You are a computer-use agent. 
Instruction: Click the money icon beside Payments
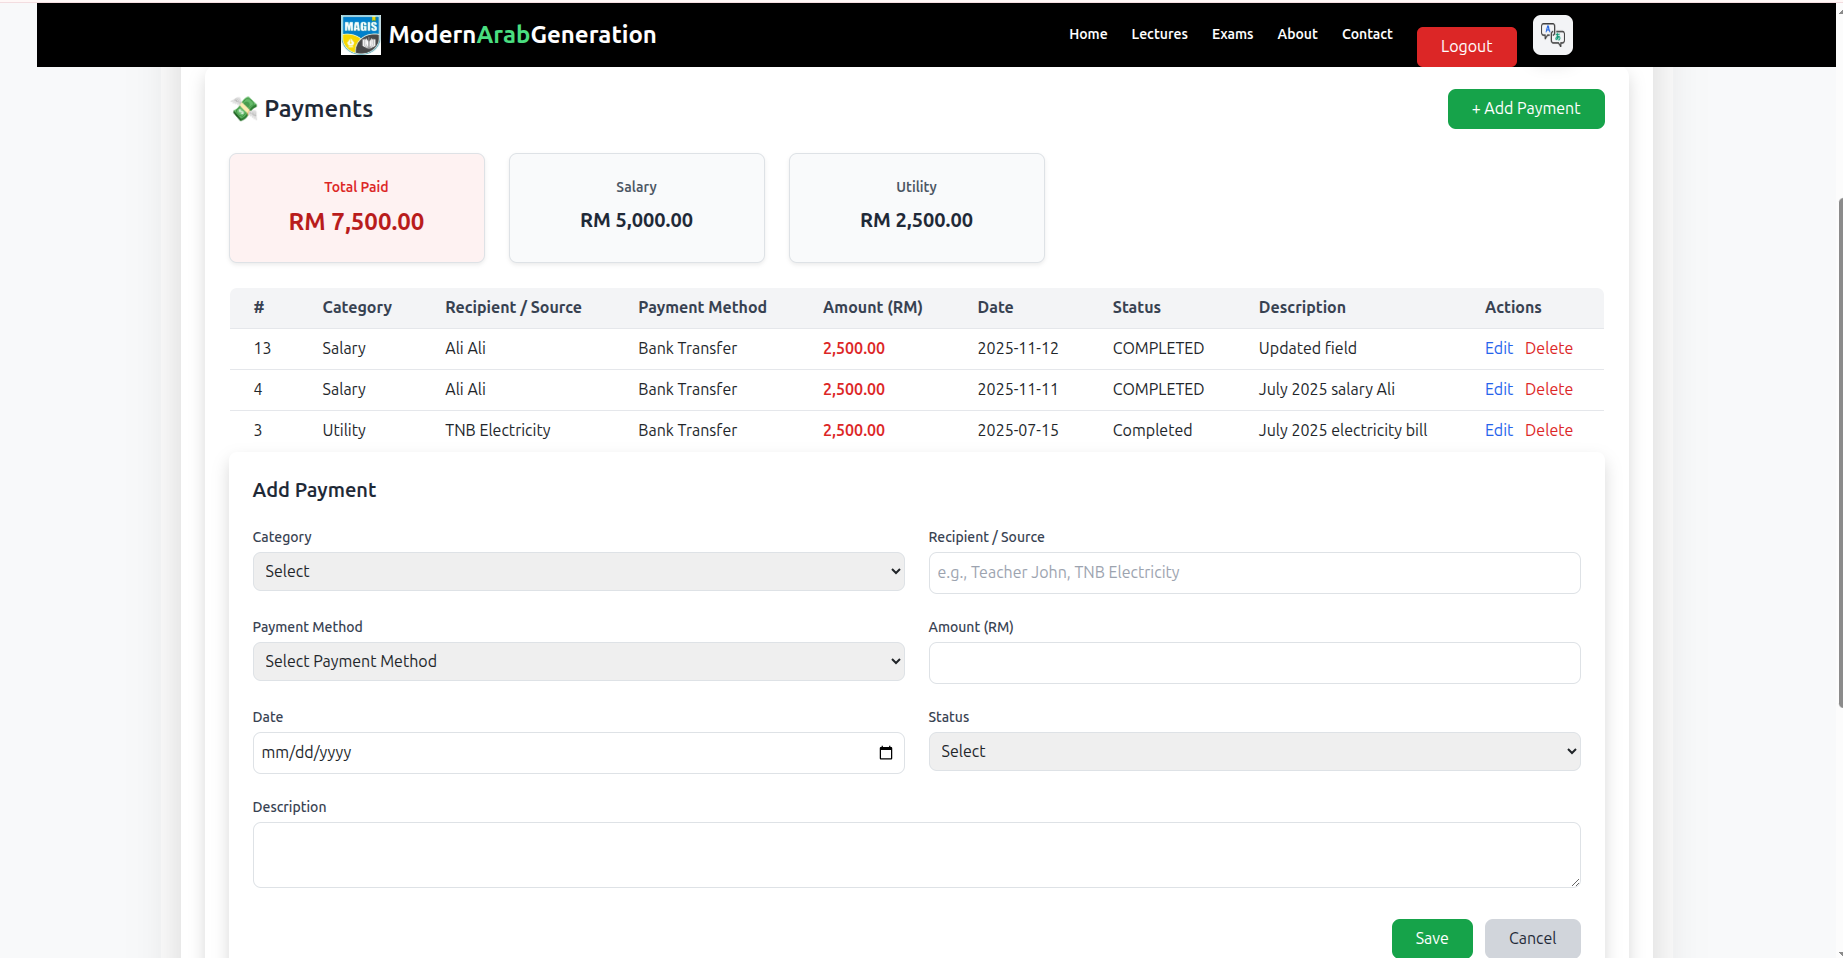[x=244, y=109]
